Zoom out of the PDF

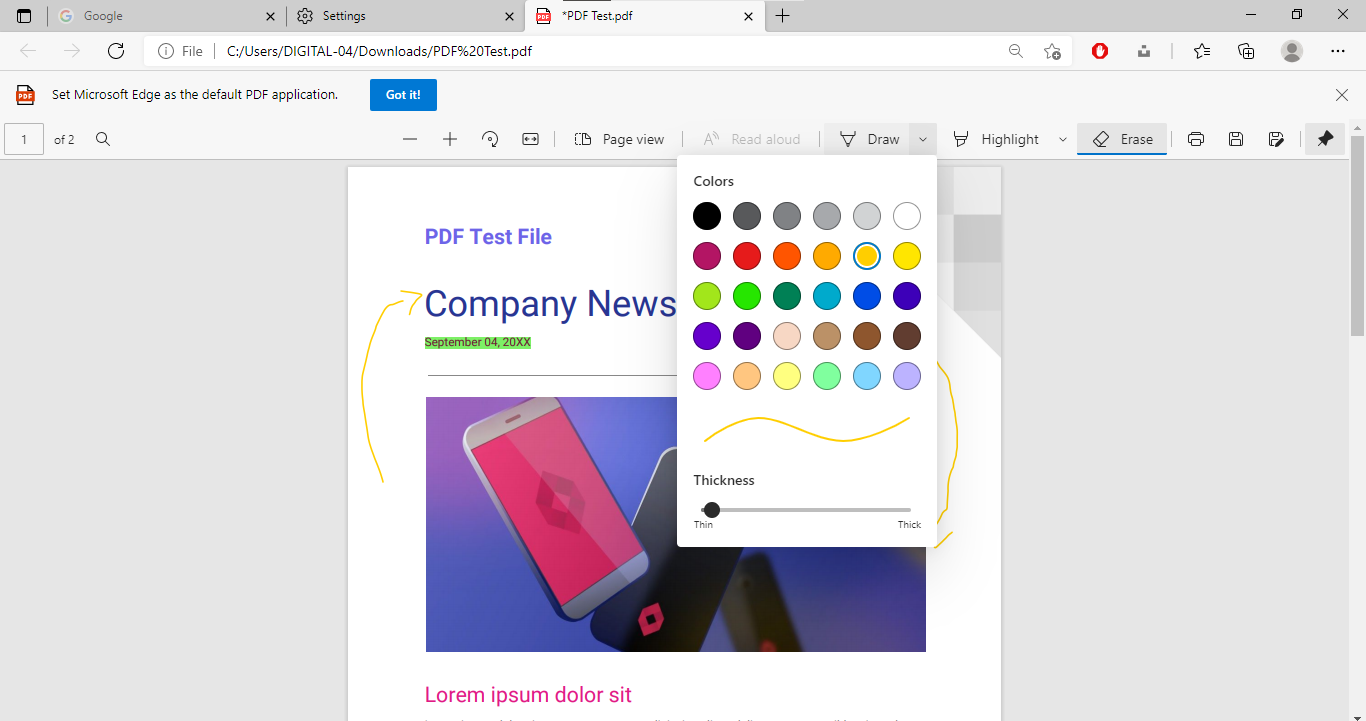[410, 139]
